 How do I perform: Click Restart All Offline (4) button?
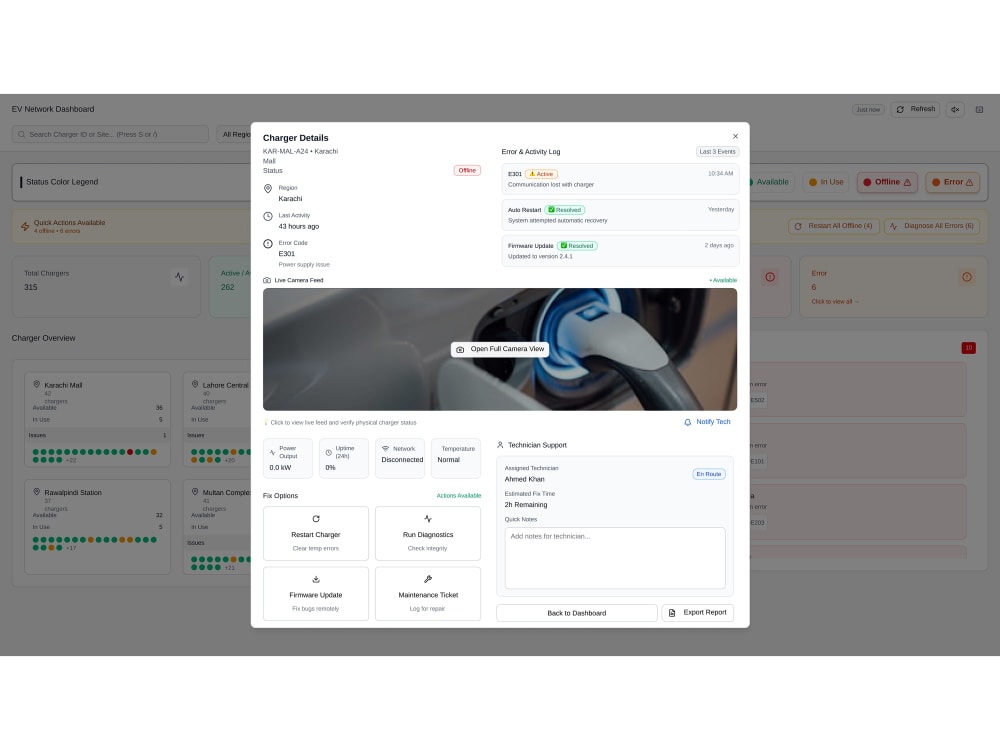coord(834,226)
